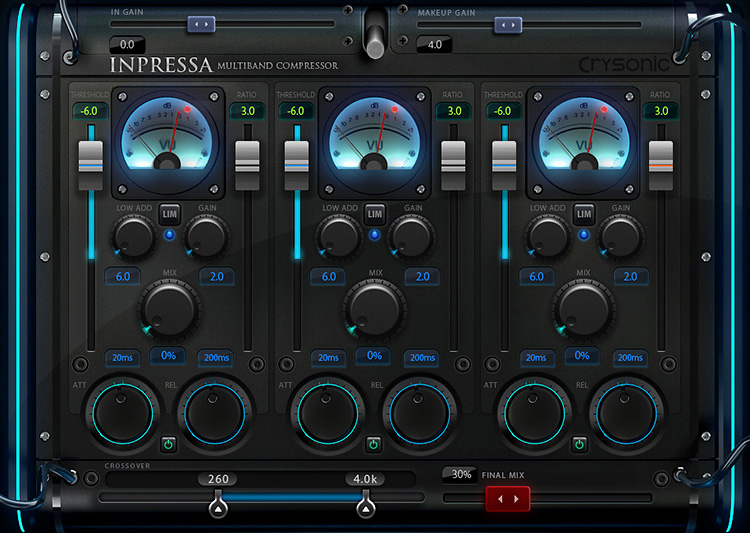The width and height of the screenshot is (750, 533).
Task: Click third band Ratio 3.0 readout
Action: [x=661, y=111]
